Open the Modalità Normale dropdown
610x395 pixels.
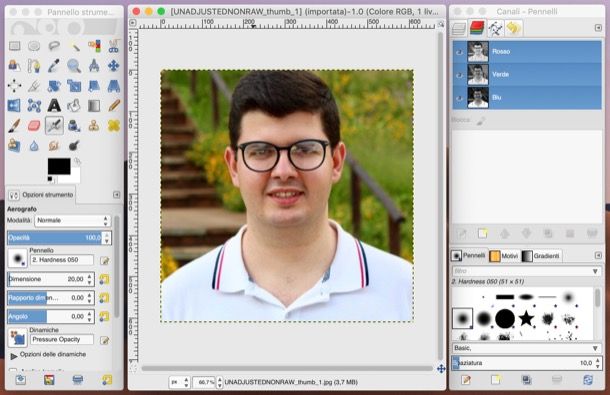click(x=73, y=221)
